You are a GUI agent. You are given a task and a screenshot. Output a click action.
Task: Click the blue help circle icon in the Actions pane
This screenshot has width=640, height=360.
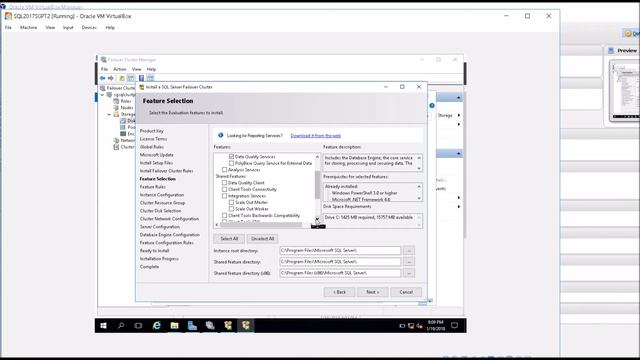[x=432, y=106]
